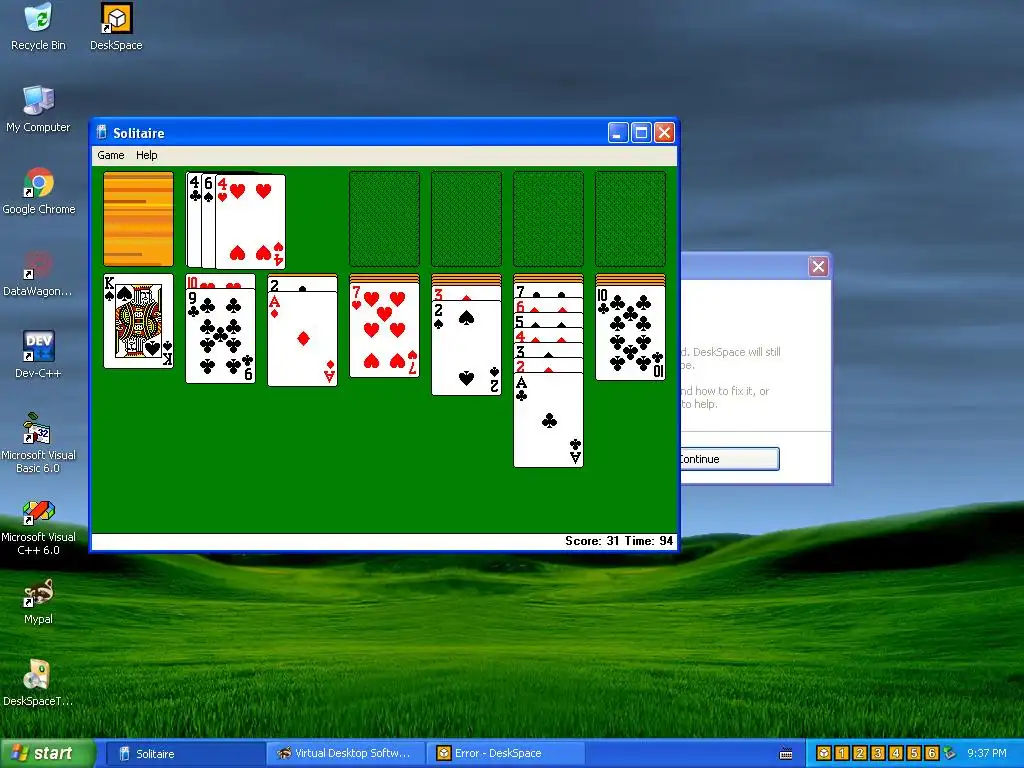Click the first empty foundation slot
This screenshot has width=1024, height=768.
(385, 219)
